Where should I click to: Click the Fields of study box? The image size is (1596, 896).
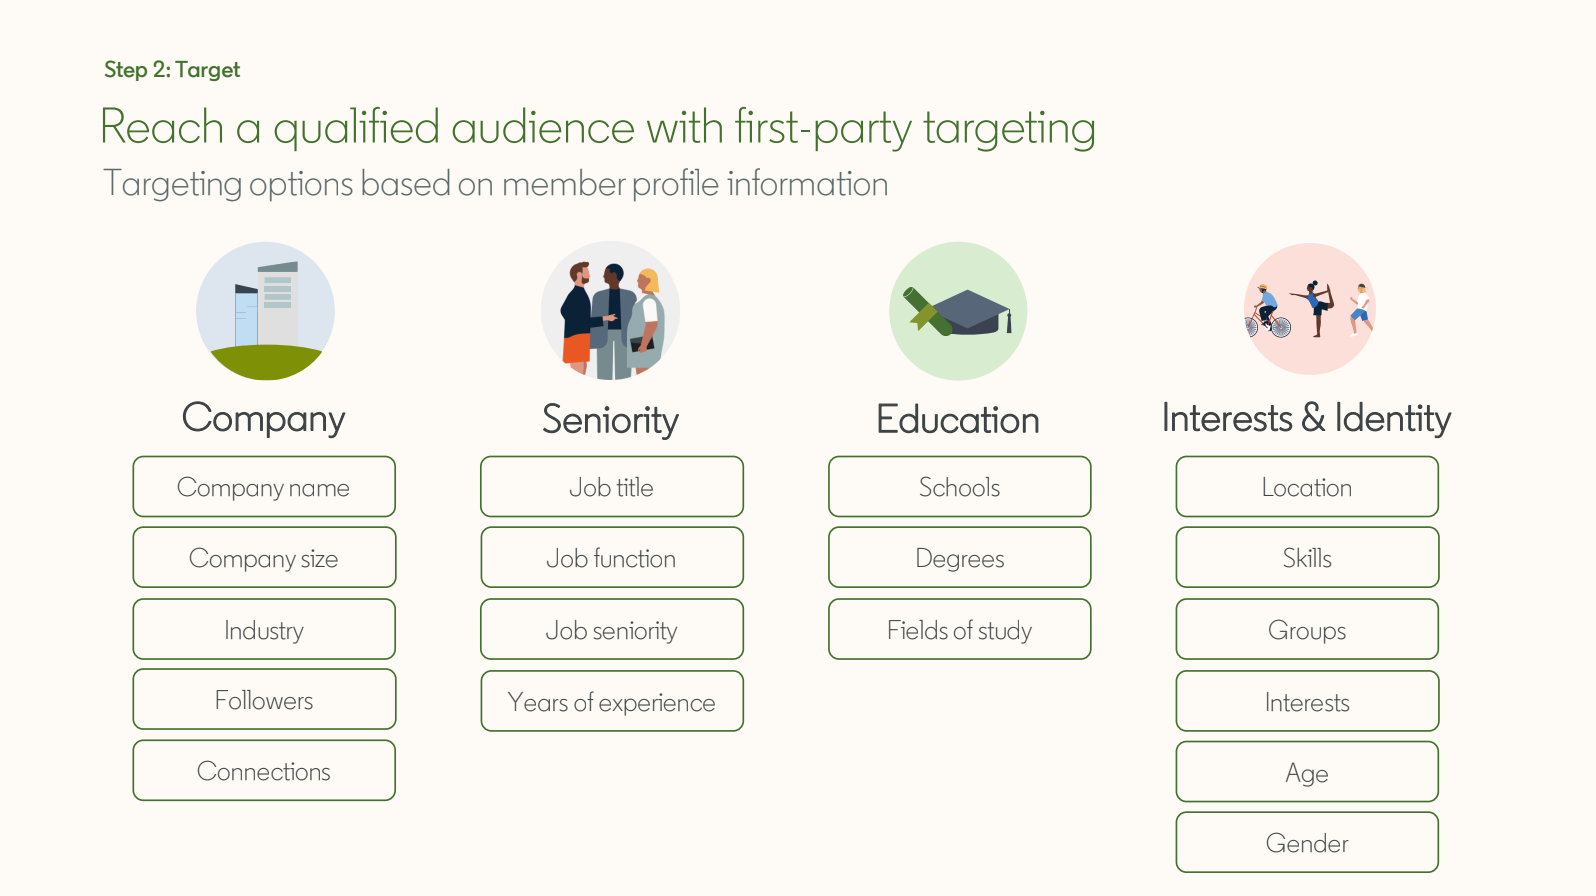(959, 630)
